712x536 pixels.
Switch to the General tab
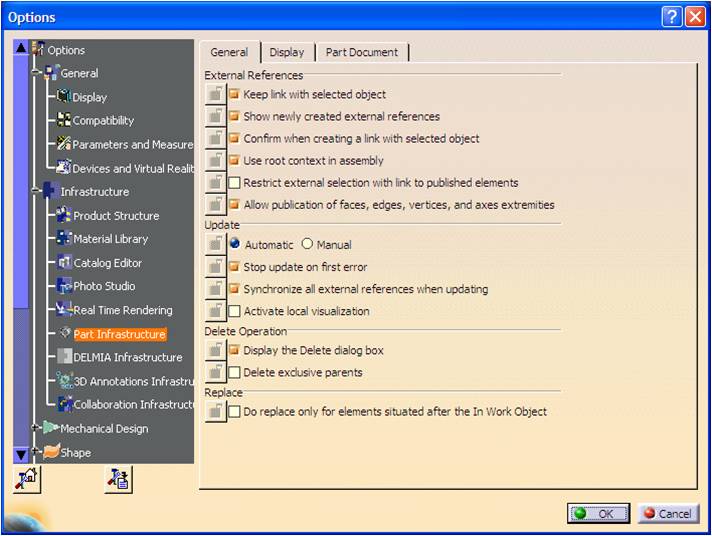click(x=229, y=52)
